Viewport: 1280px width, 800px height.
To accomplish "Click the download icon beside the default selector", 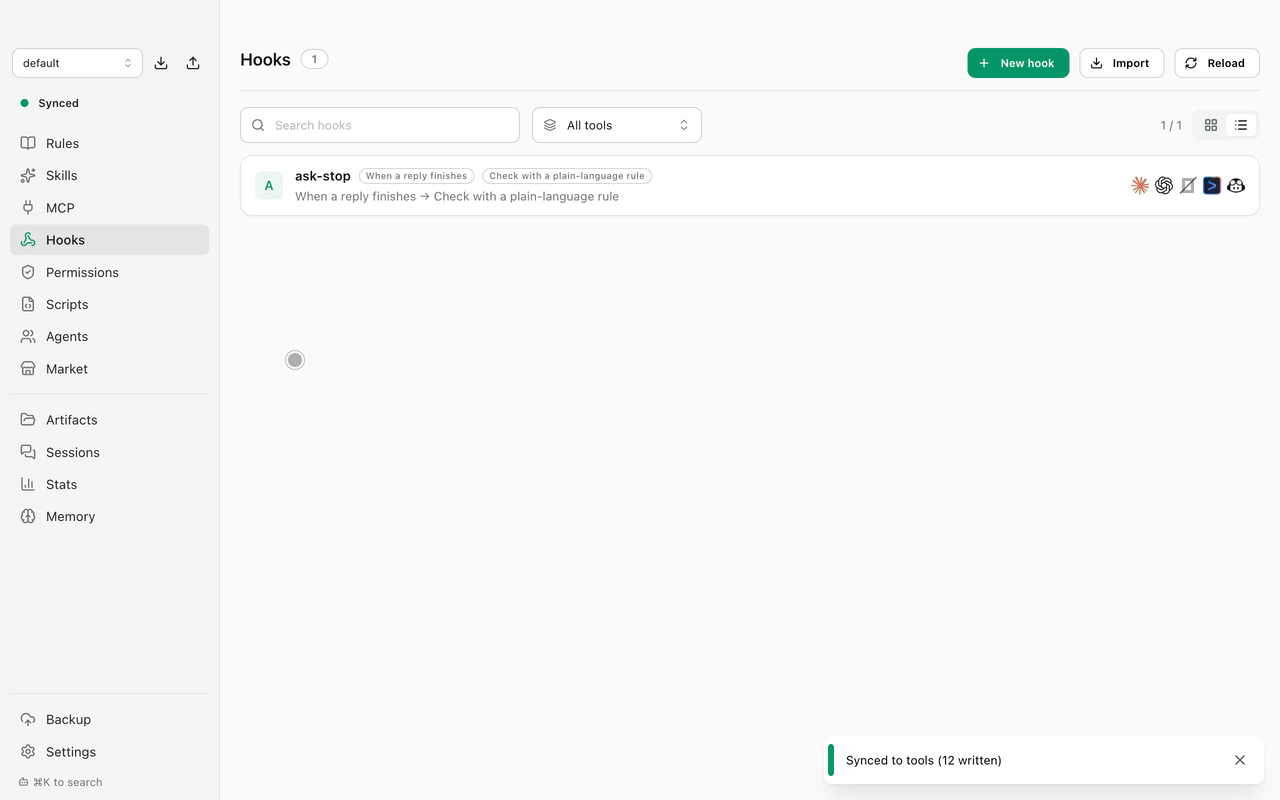I will coord(161,63).
